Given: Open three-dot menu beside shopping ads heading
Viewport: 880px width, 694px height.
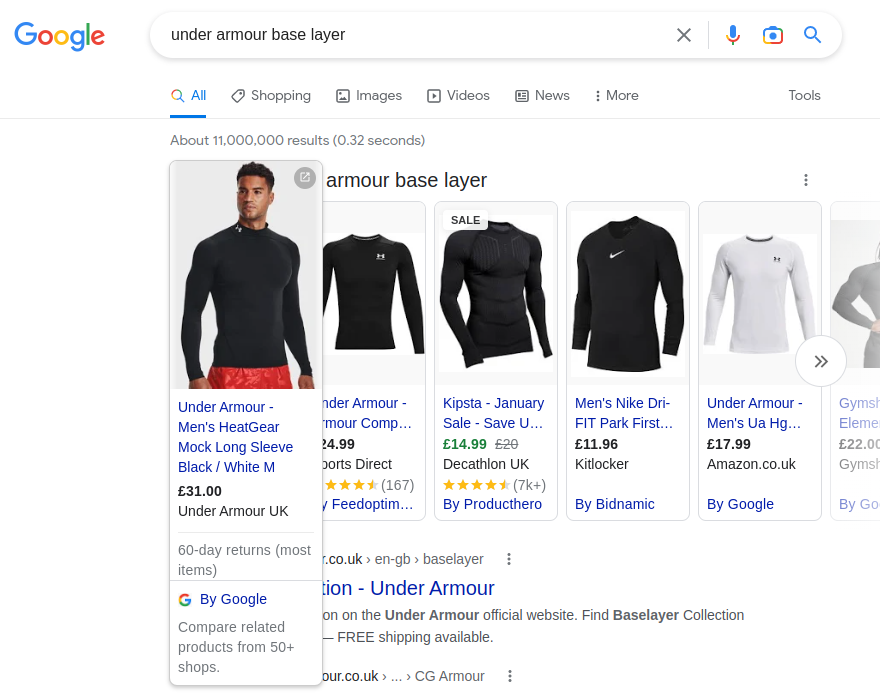Looking at the screenshot, I should click(806, 180).
